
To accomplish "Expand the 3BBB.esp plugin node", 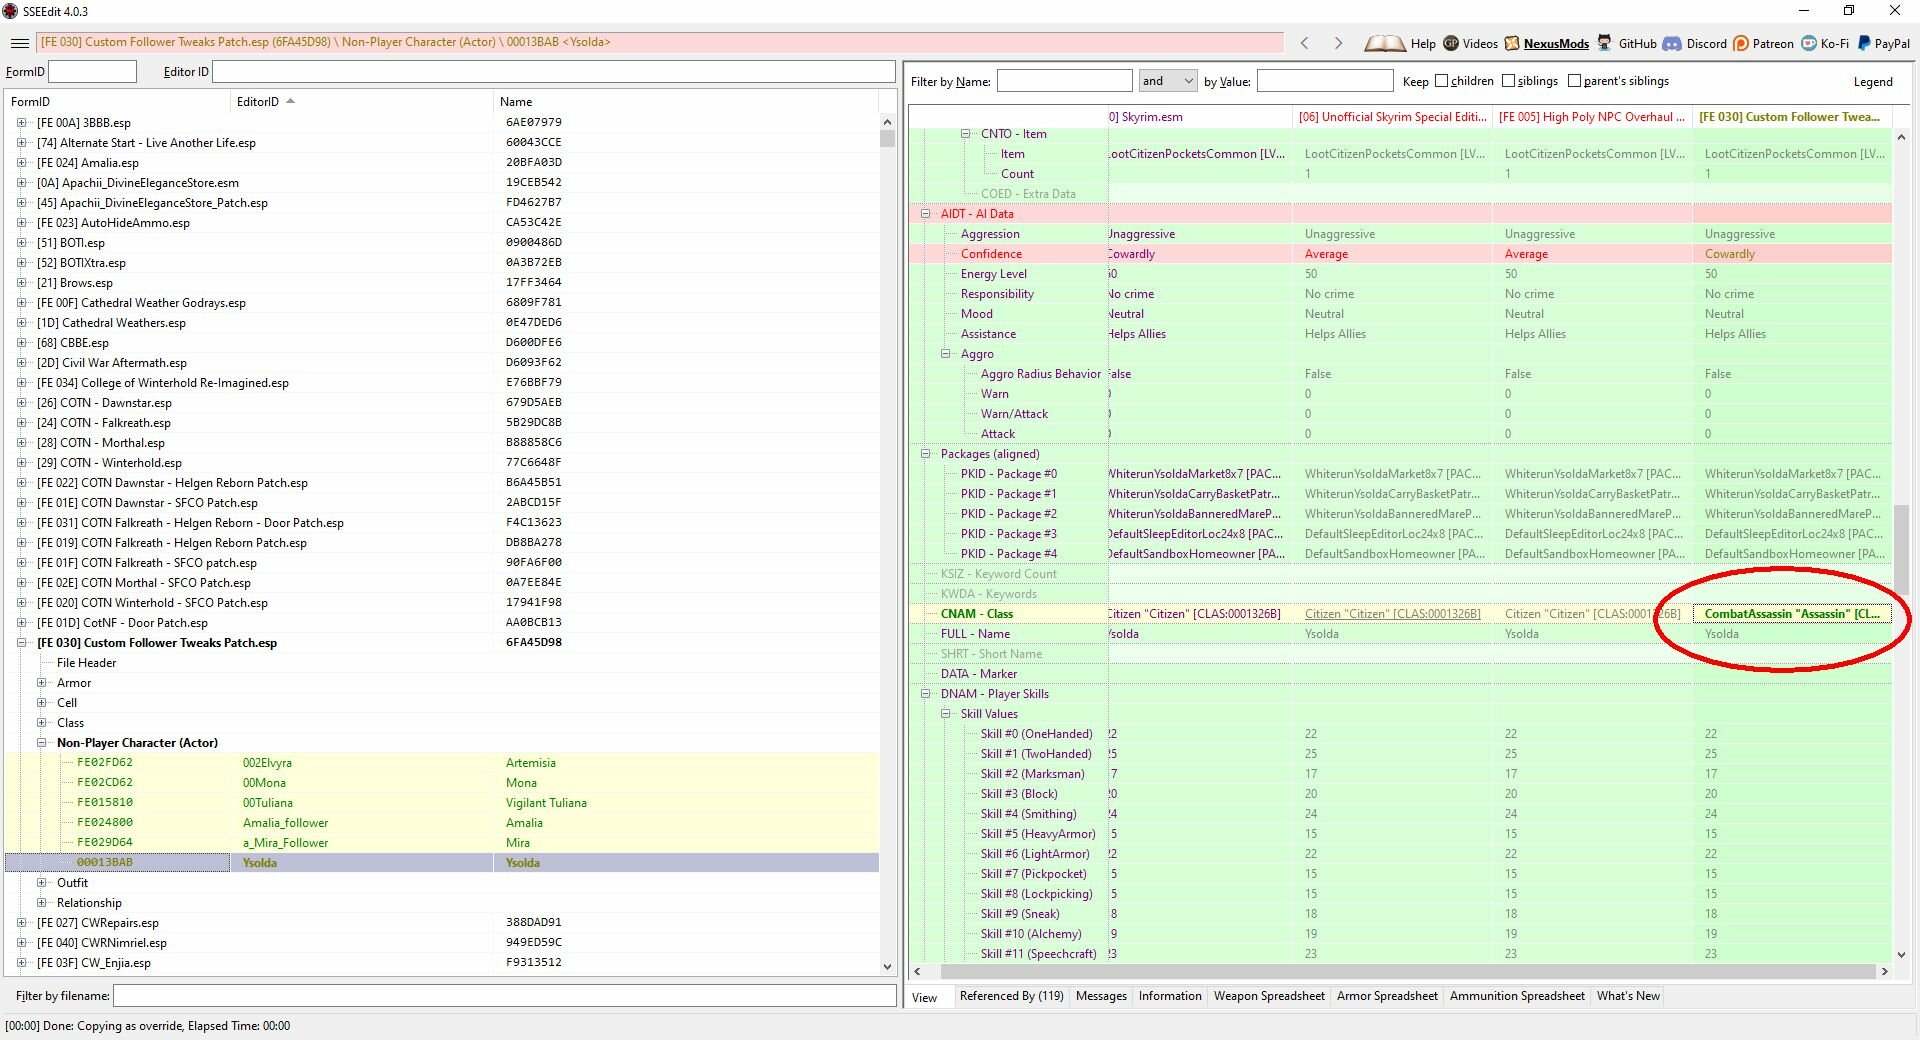I will (x=22, y=122).
